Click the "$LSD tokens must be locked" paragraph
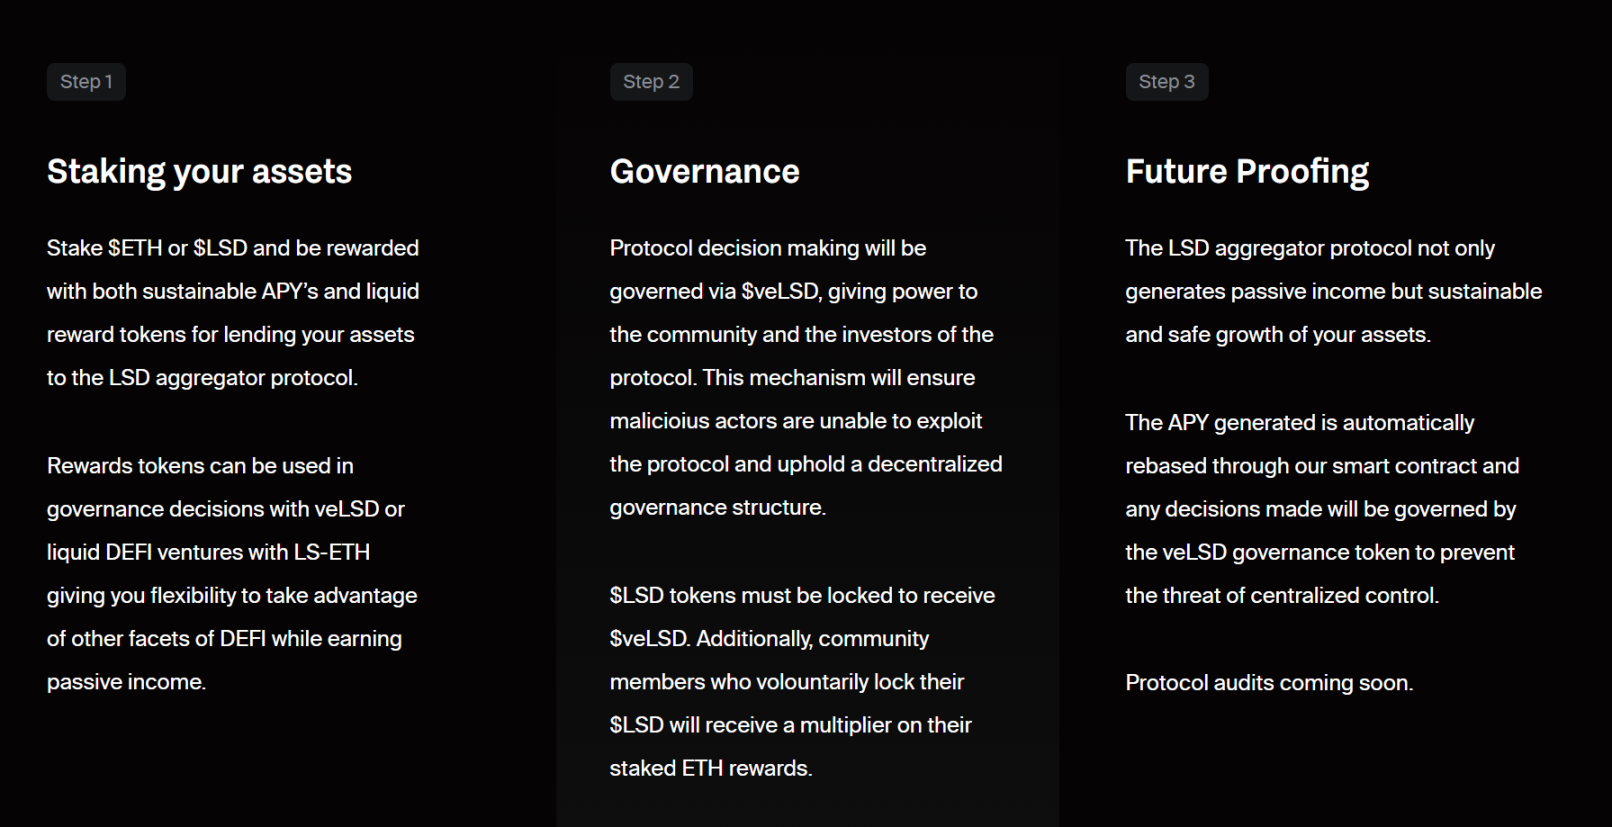This screenshot has height=827, width=1612. tap(802, 681)
